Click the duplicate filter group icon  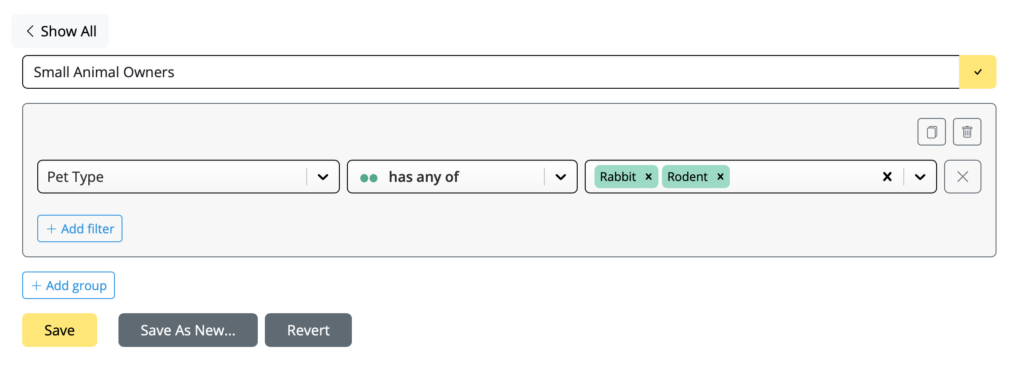pos(932,132)
